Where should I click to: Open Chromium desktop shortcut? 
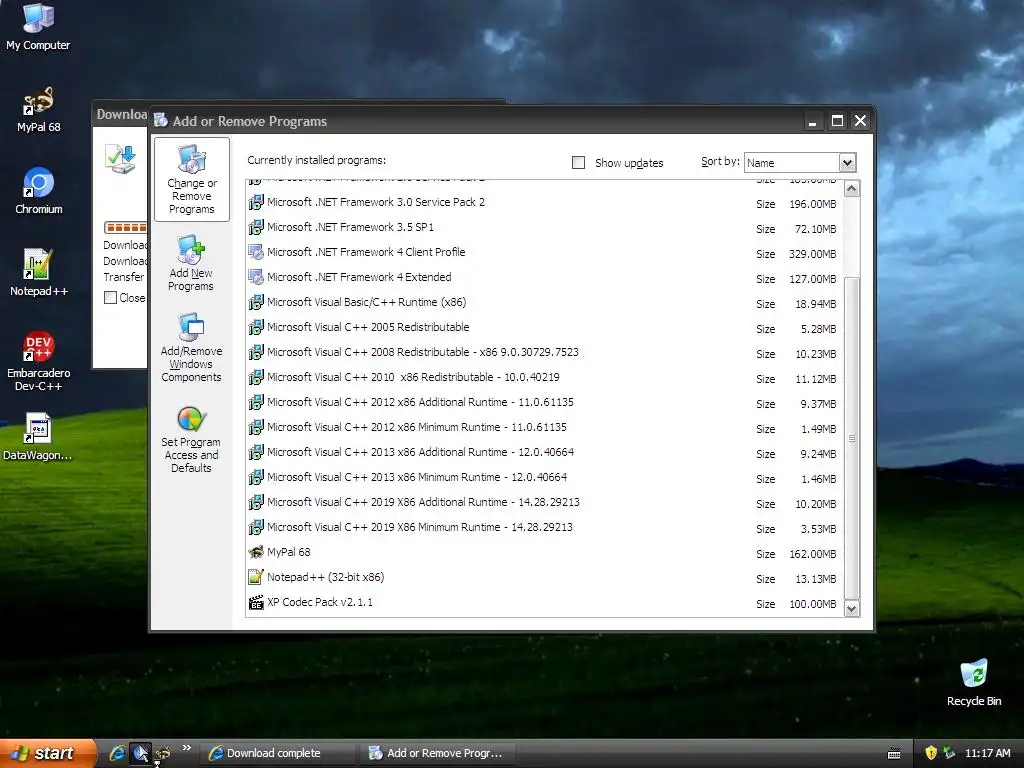click(x=39, y=191)
